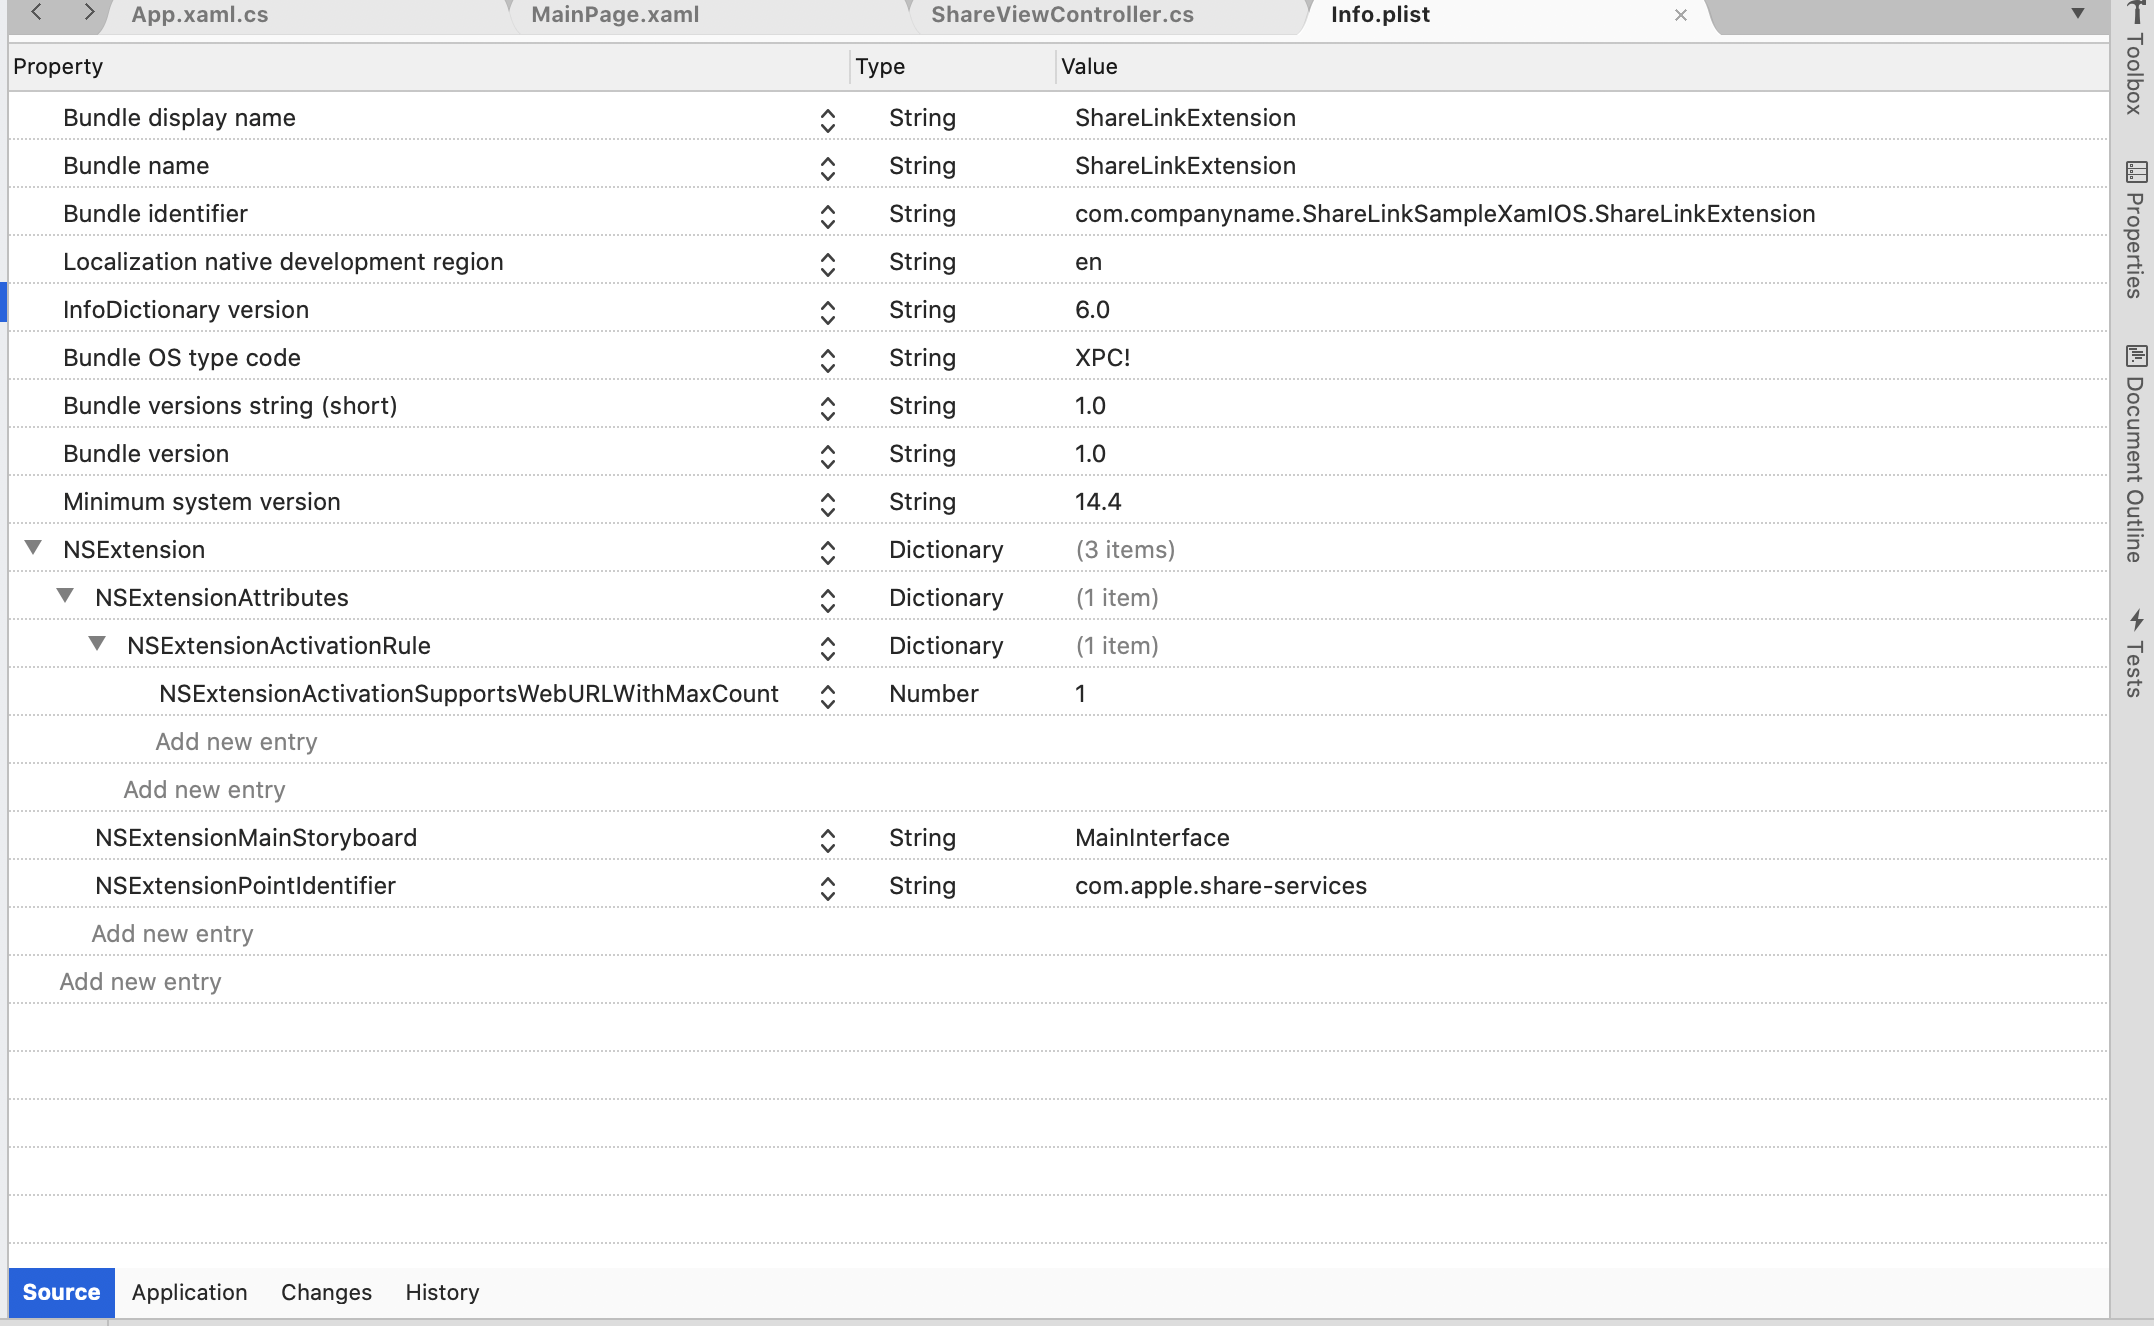Open the Properties side panel

(x=2134, y=230)
